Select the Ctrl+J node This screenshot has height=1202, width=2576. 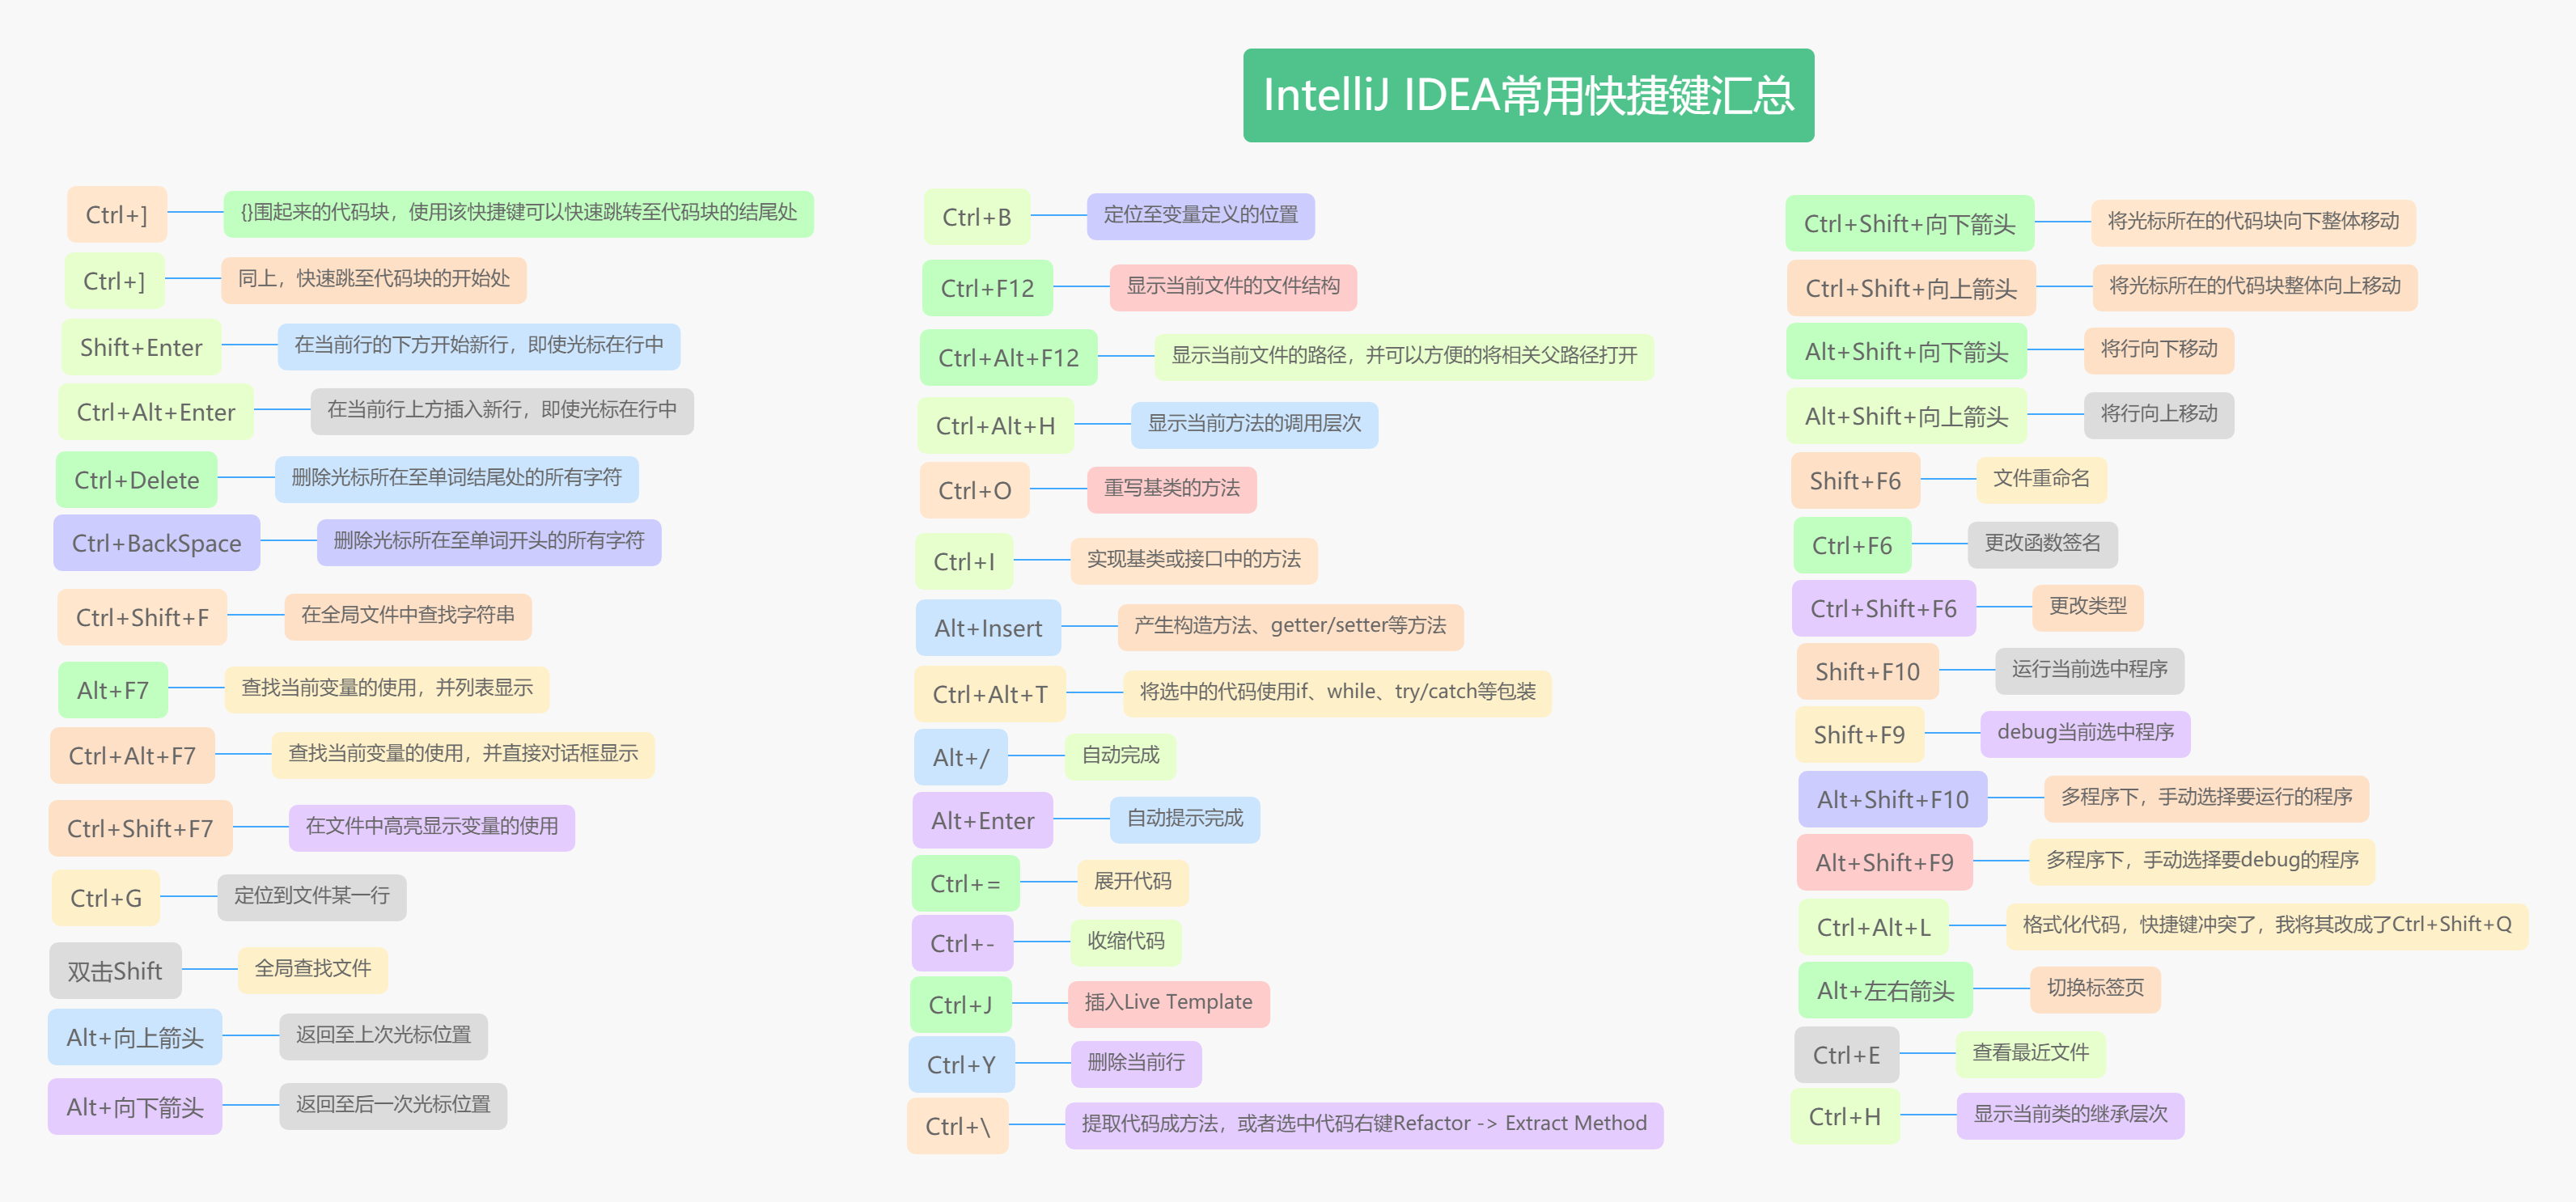pyautogui.click(x=960, y=1004)
